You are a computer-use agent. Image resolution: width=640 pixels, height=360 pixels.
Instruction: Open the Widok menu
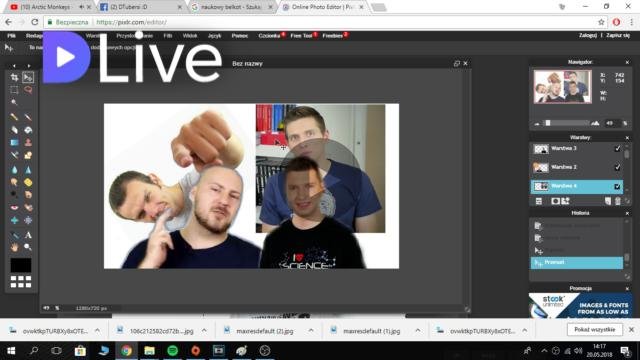pos(190,36)
